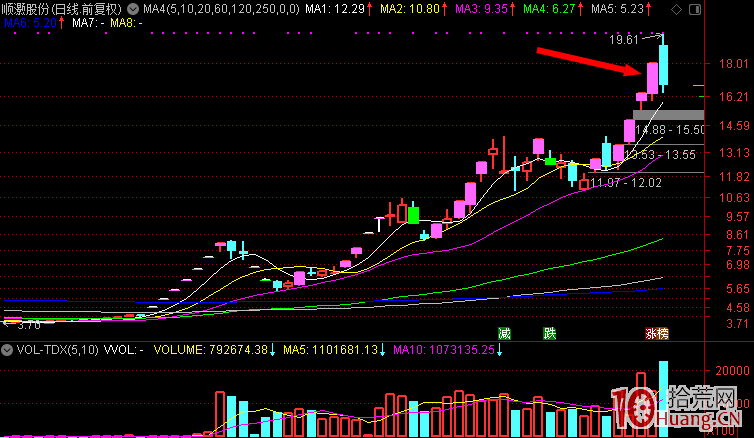Click the 跌 marker below the chart
The image size is (754, 438).
point(550,333)
